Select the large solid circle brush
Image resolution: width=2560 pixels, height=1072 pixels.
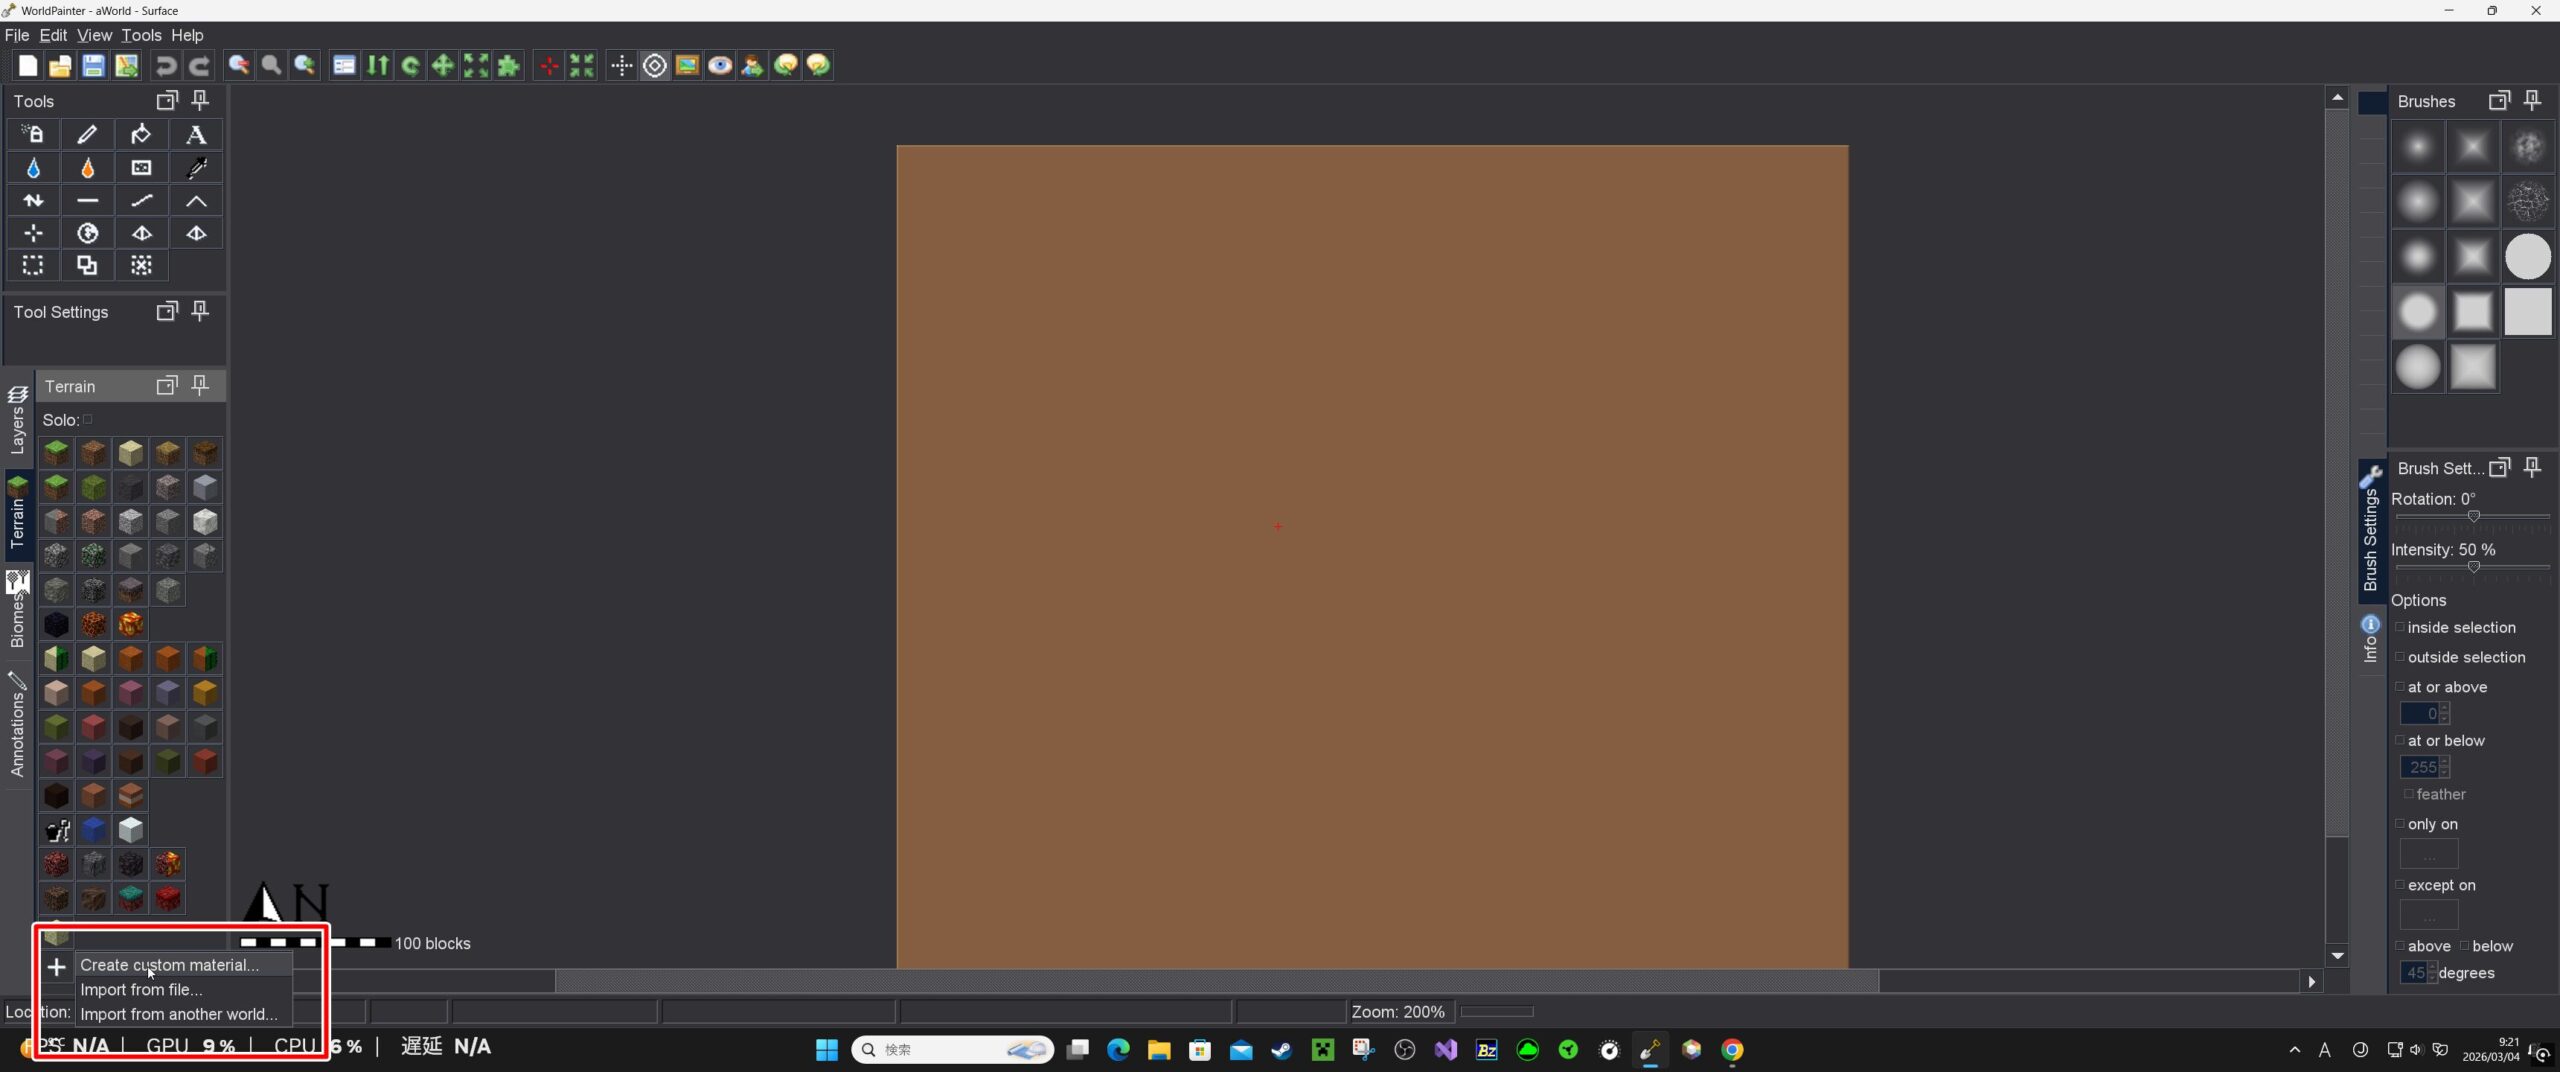2527,257
